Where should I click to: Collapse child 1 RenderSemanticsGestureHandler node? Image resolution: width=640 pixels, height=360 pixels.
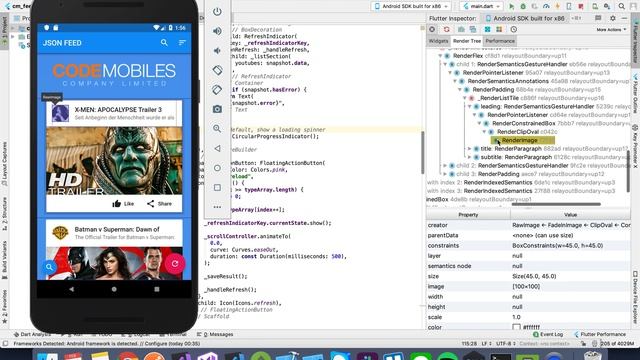click(x=445, y=64)
